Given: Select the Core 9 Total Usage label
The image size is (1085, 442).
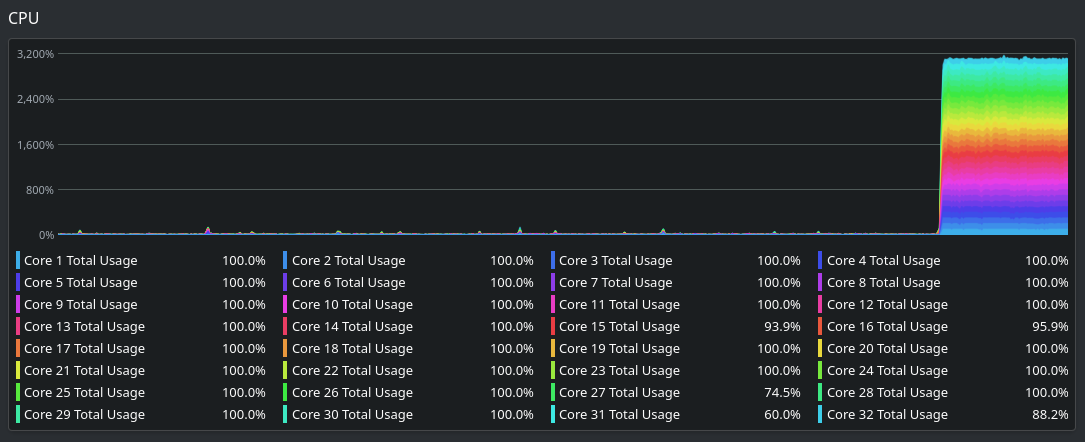Looking at the screenshot, I should 81,305.
